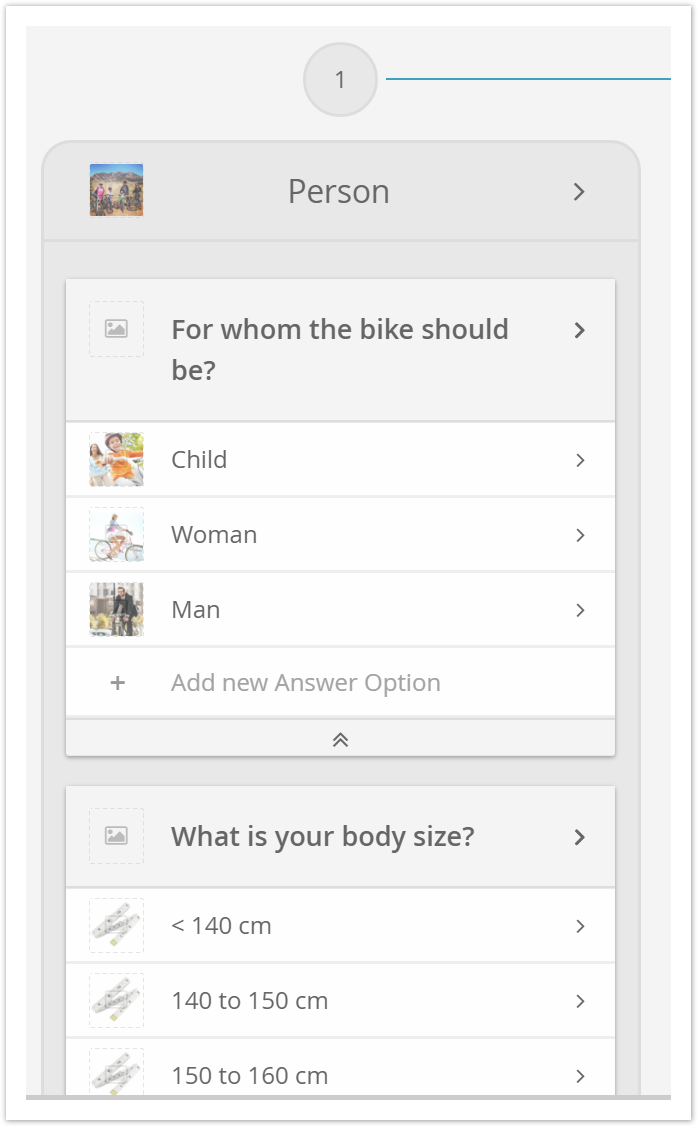Viewport: 697px width, 1126px height.
Task: Expand 'What is your body size?' chevron
Action: [579, 837]
